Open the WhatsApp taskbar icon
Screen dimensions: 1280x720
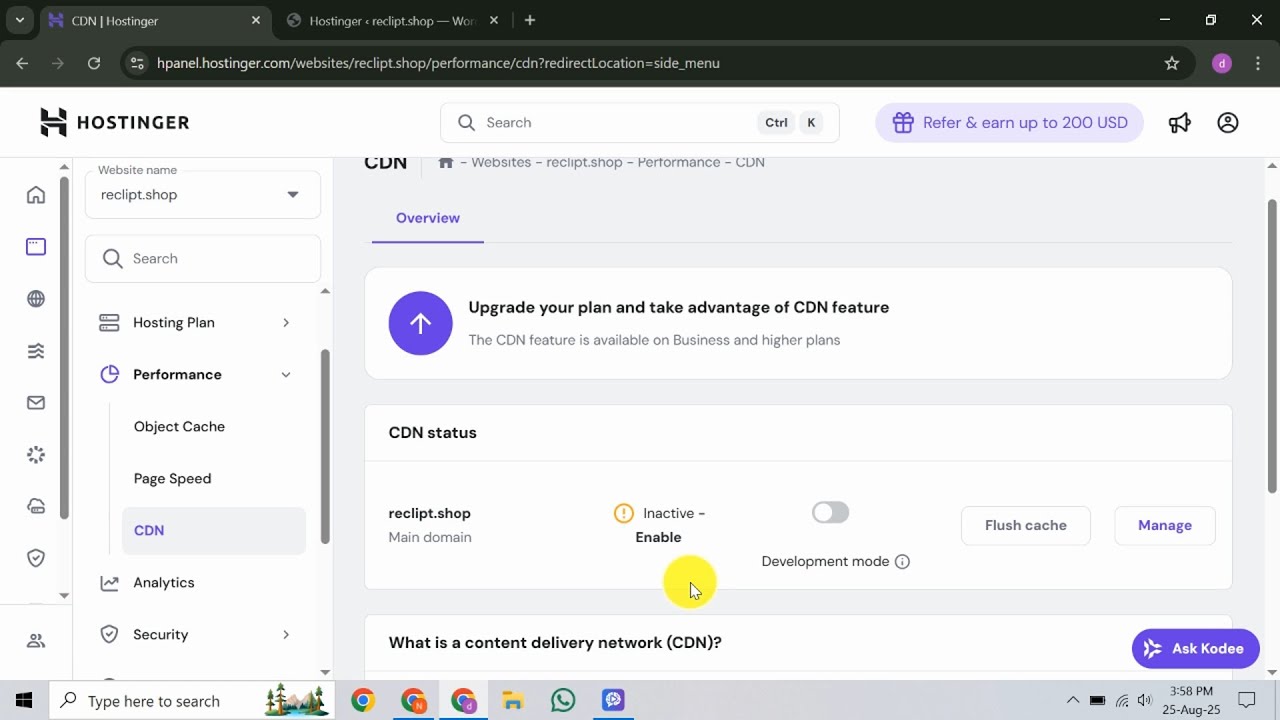[x=563, y=700]
